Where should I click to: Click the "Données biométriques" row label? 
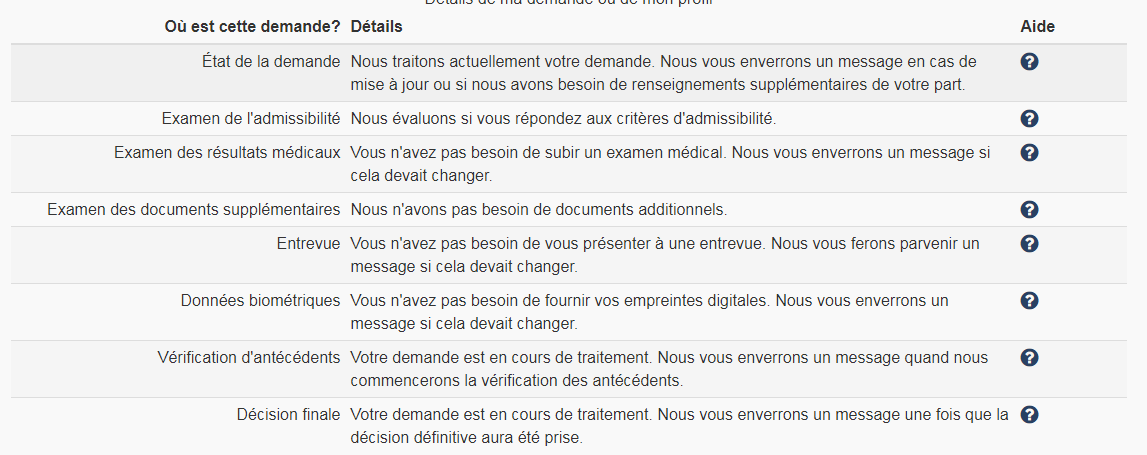point(260,300)
